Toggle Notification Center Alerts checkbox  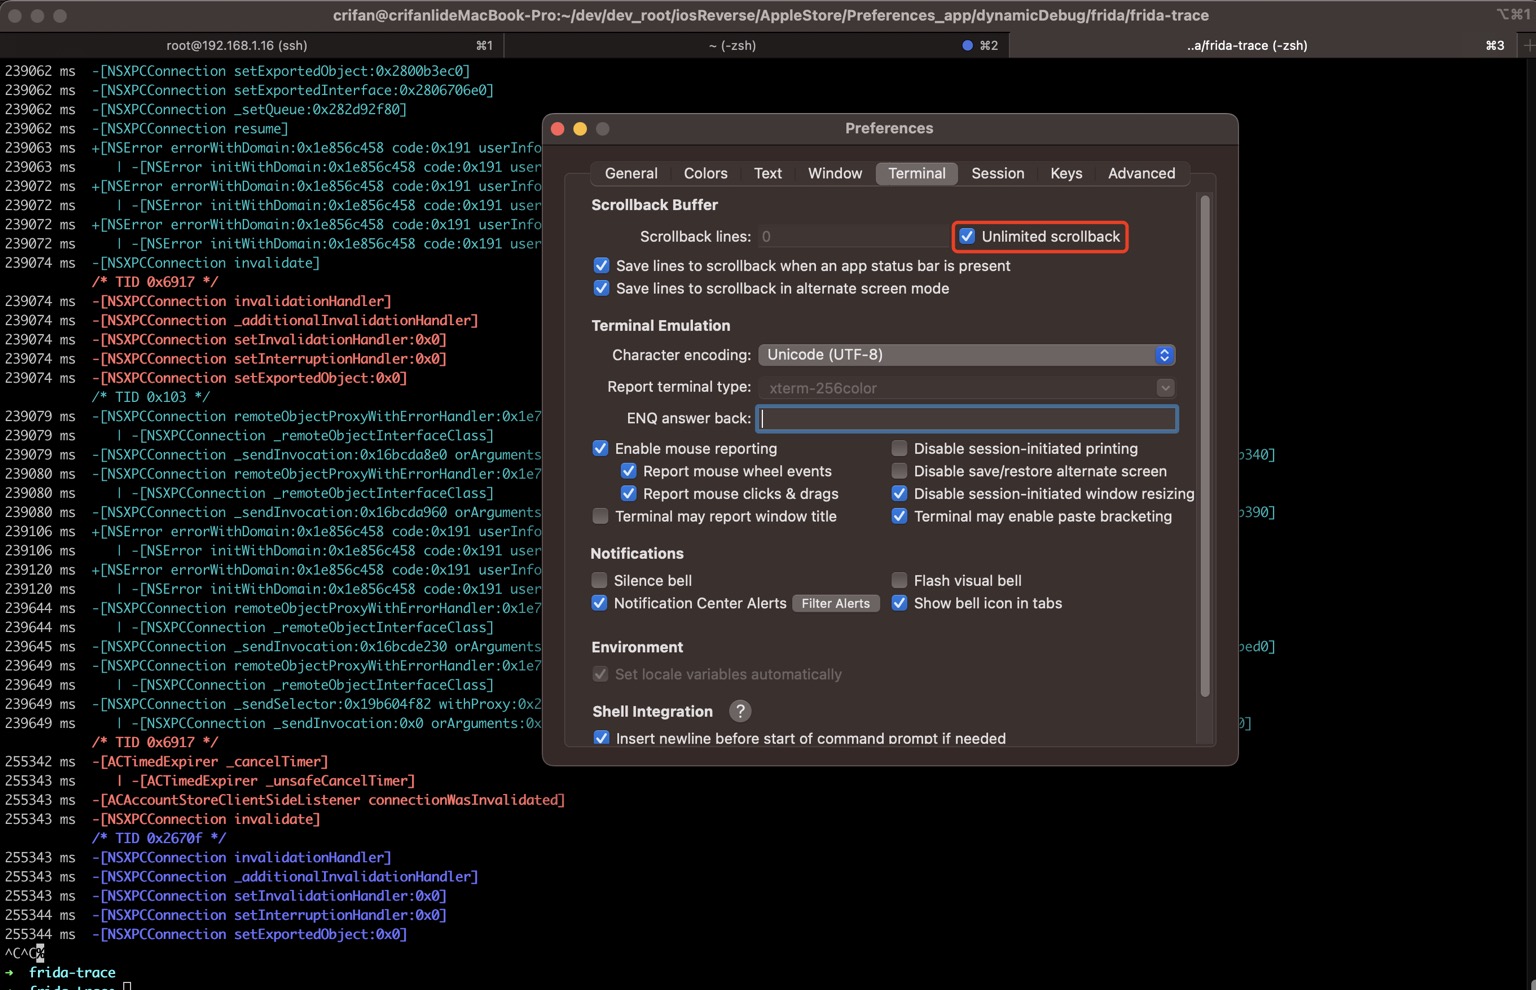pyautogui.click(x=599, y=603)
